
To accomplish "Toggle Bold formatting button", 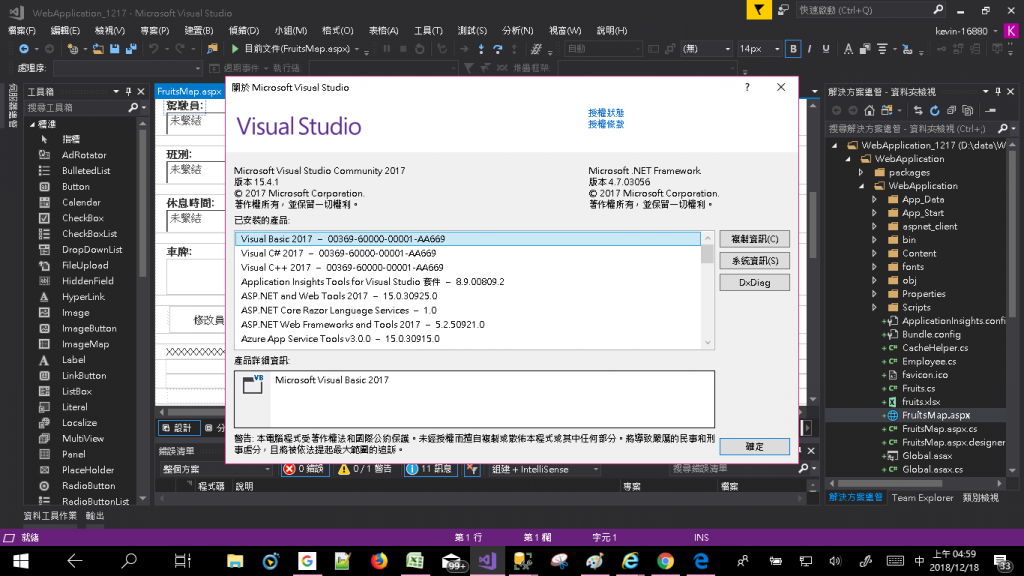I will [793, 49].
